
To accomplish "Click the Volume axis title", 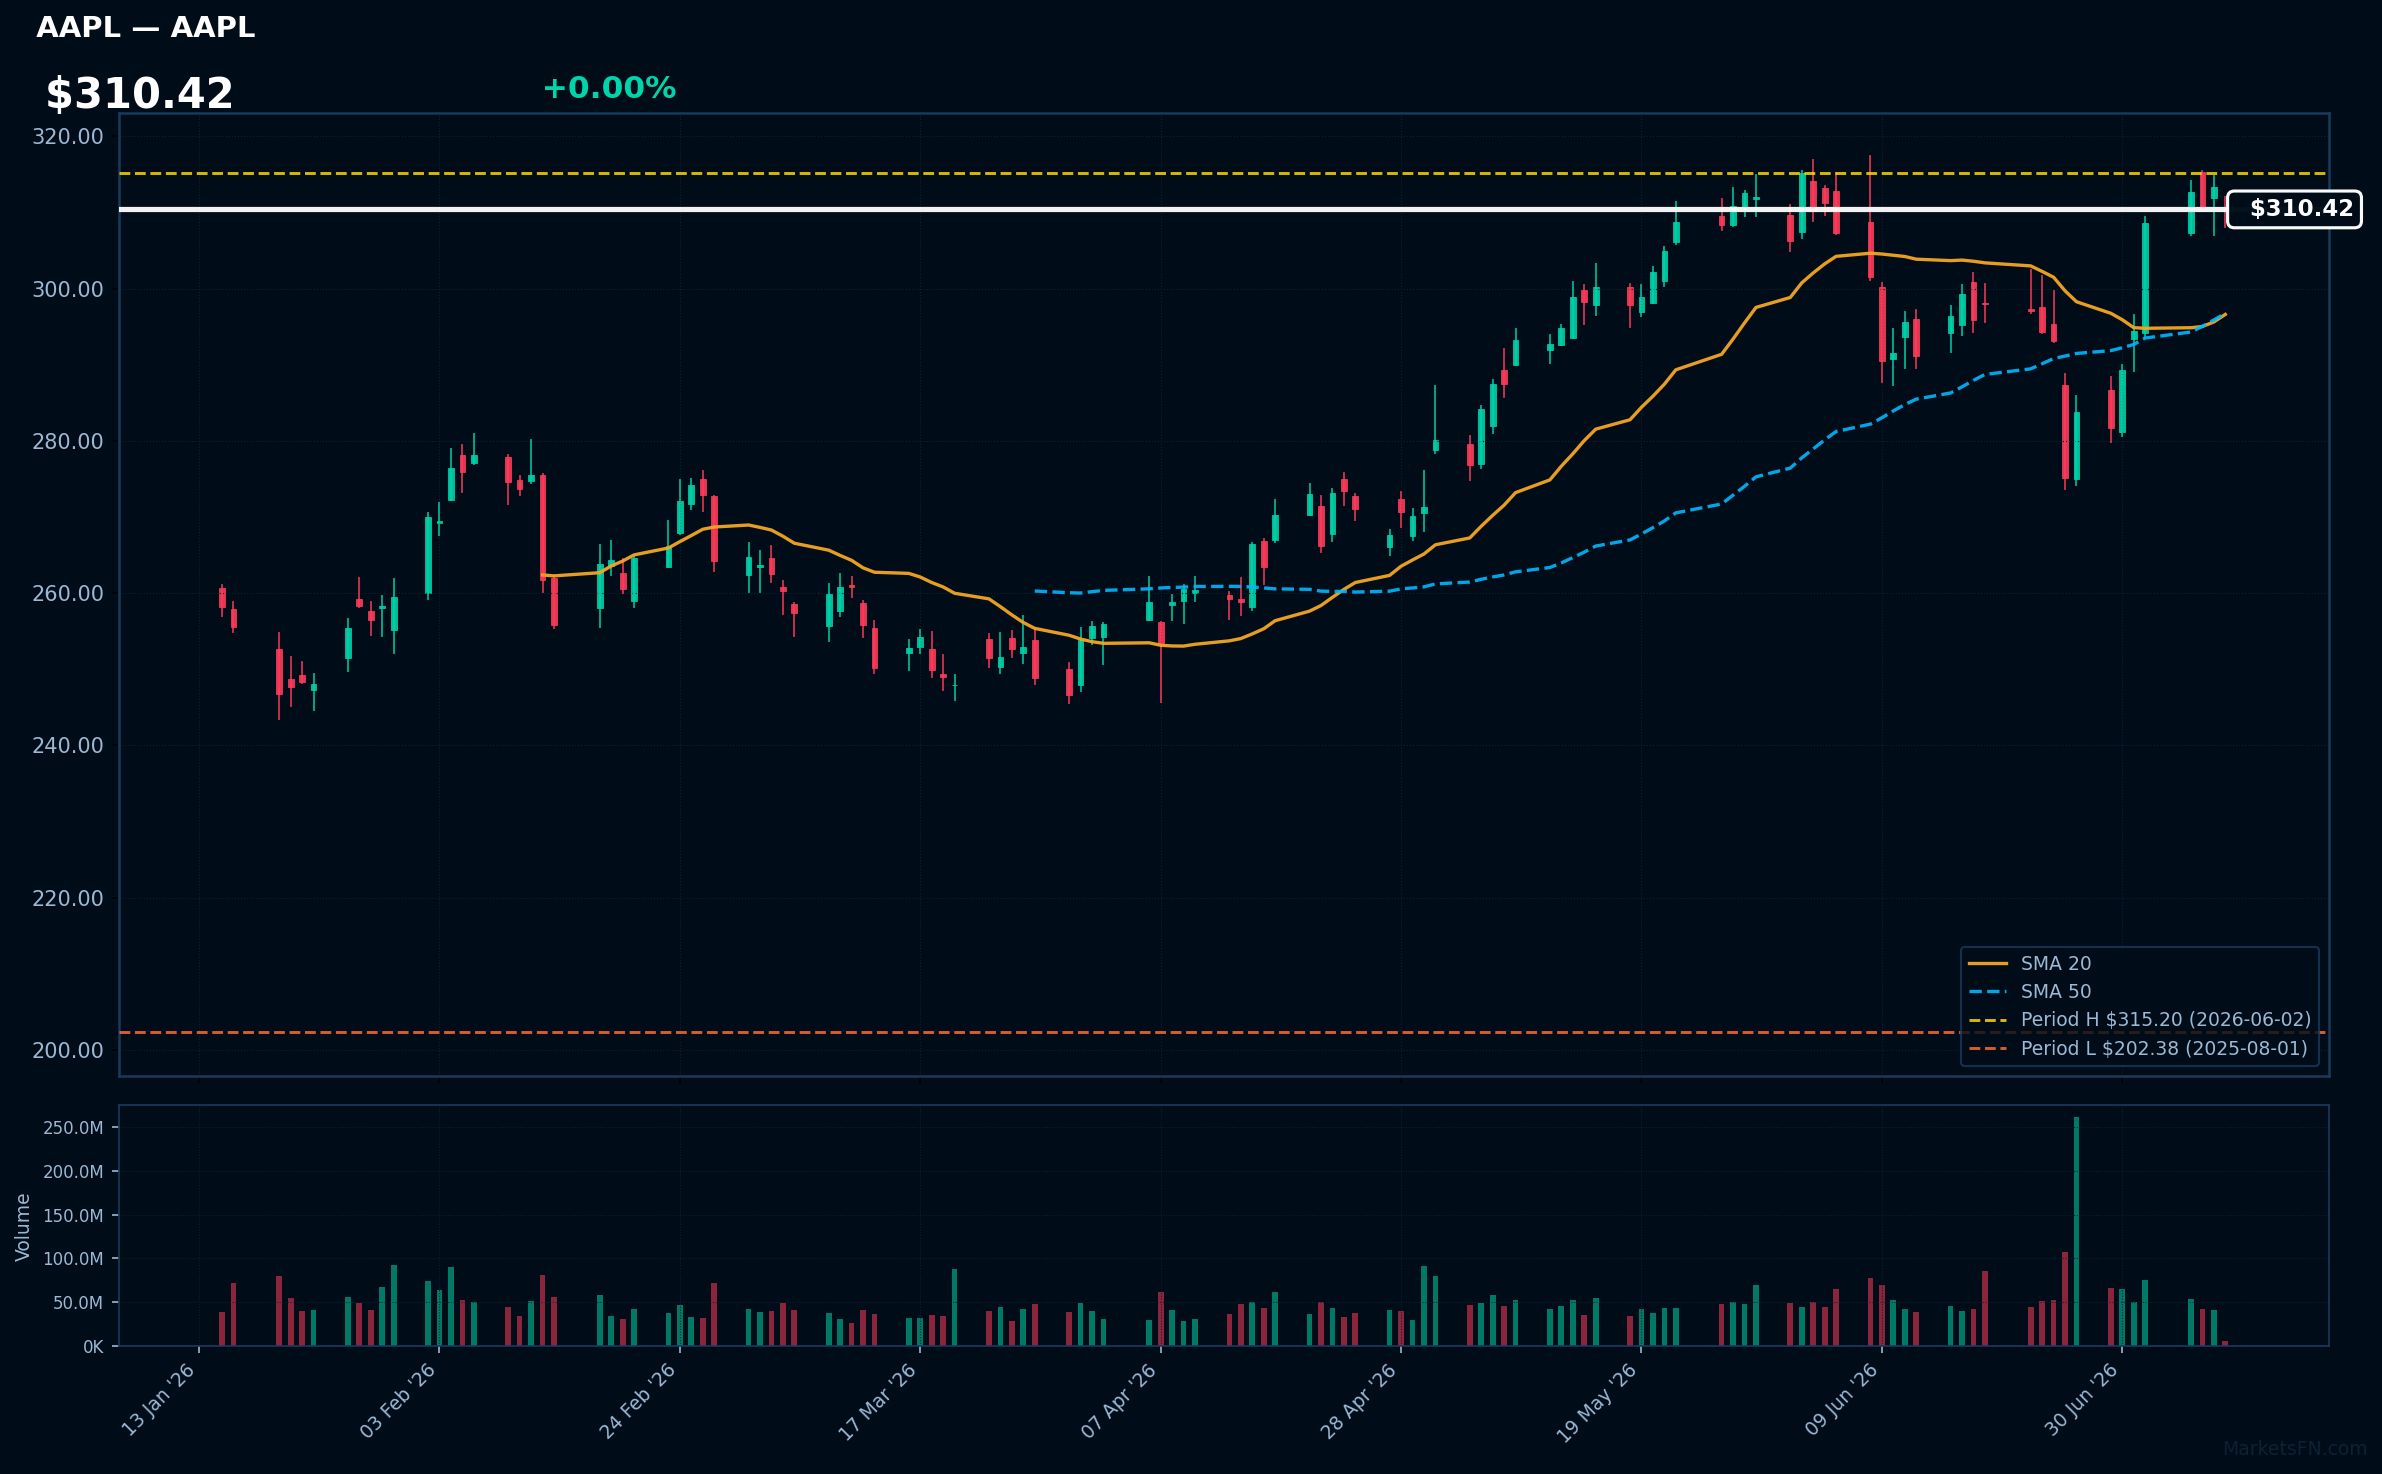I will (x=23, y=1227).
